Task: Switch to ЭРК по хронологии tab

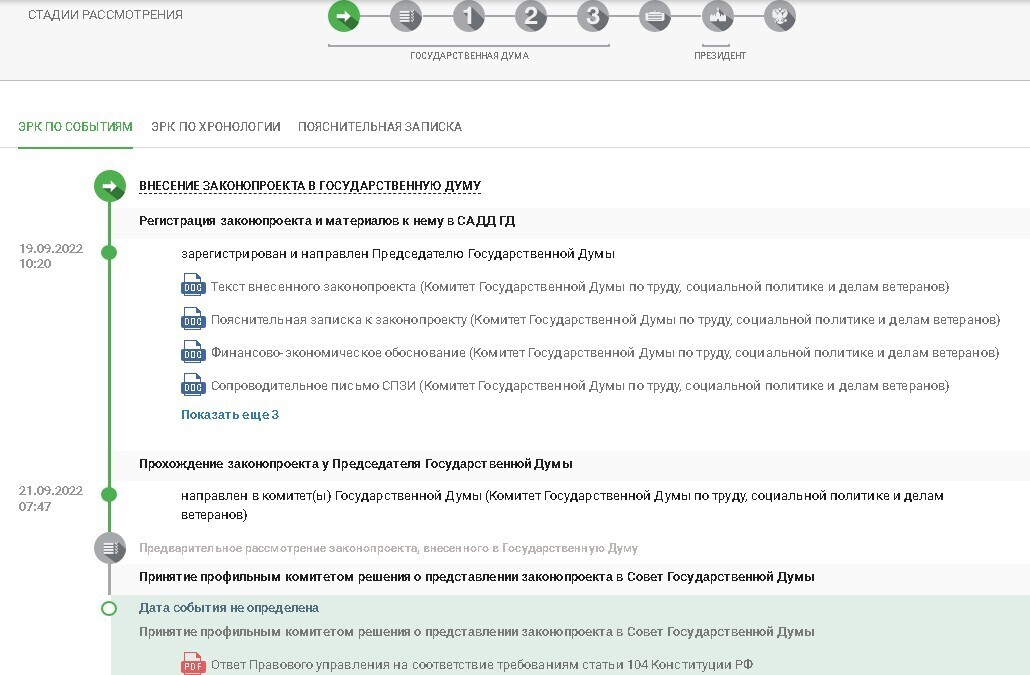Action: [215, 127]
